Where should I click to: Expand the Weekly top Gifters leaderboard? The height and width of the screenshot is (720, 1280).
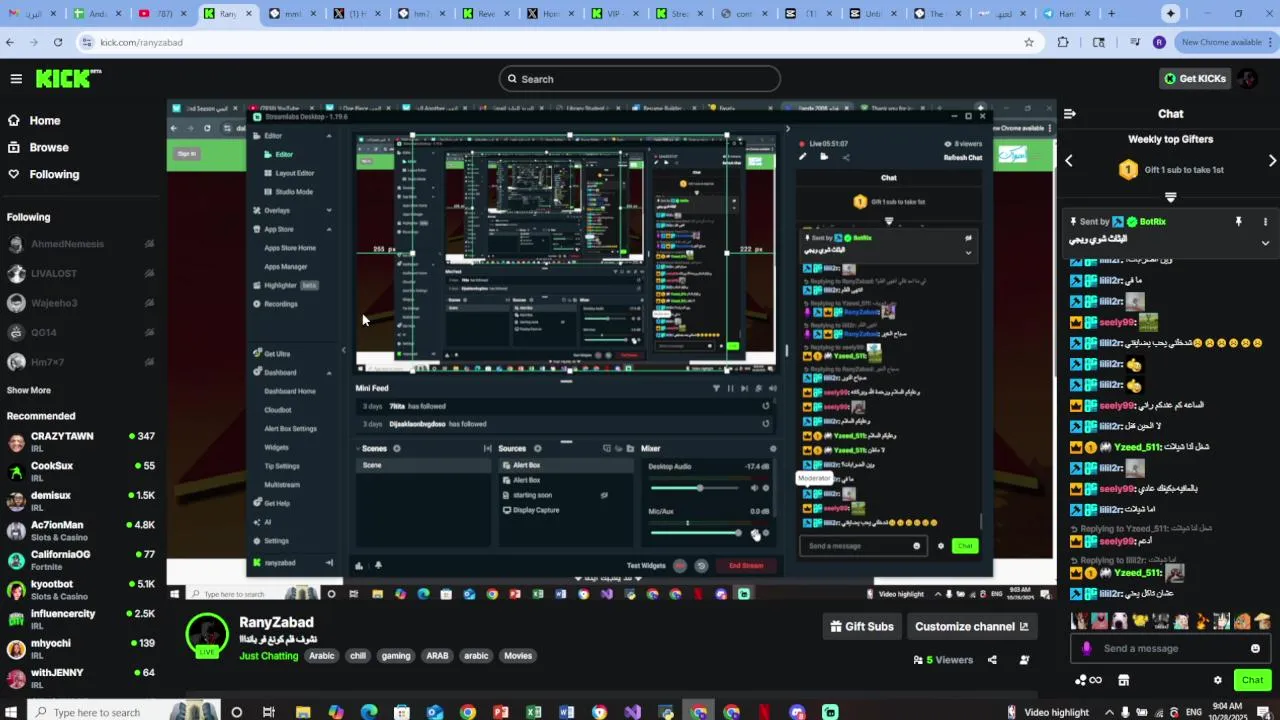click(1170, 197)
